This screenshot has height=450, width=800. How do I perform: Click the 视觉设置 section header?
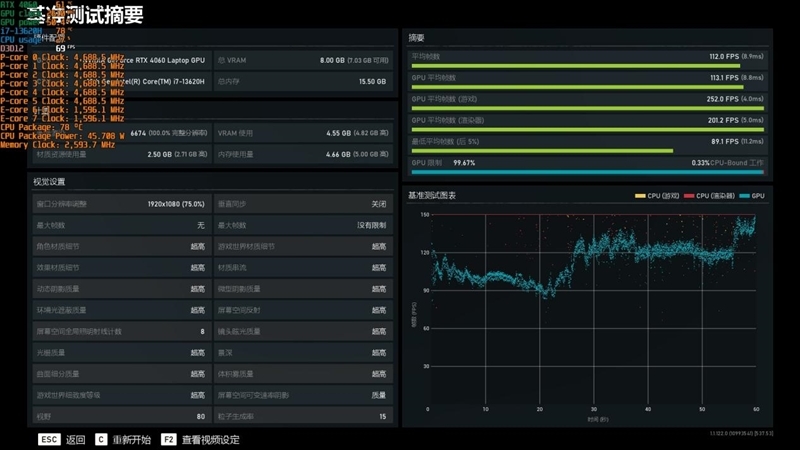49,182
